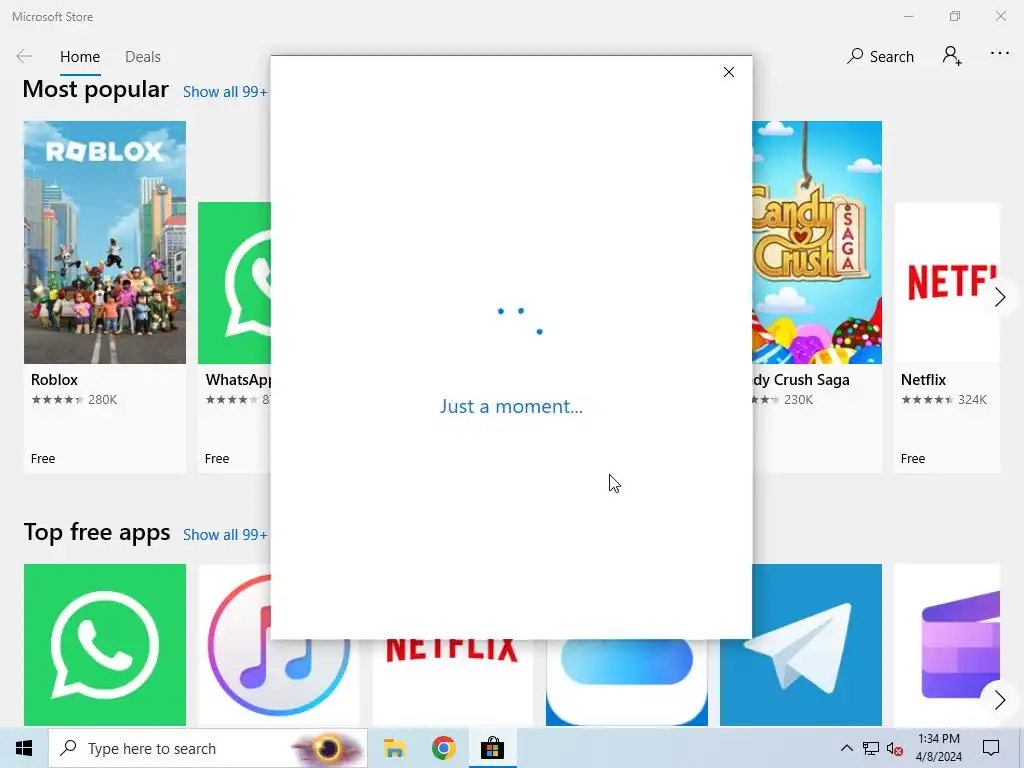Go back with the back arrow

pos(24,56)
